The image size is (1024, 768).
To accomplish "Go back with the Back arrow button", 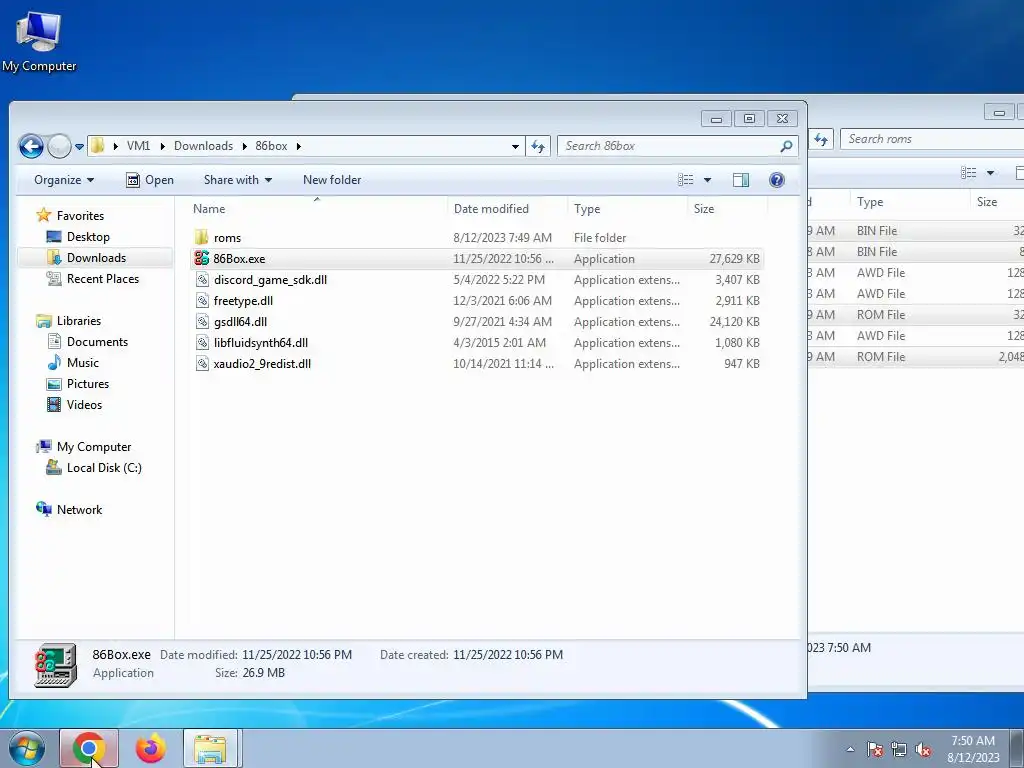I will pyautogui.click(x=31, y=146).
